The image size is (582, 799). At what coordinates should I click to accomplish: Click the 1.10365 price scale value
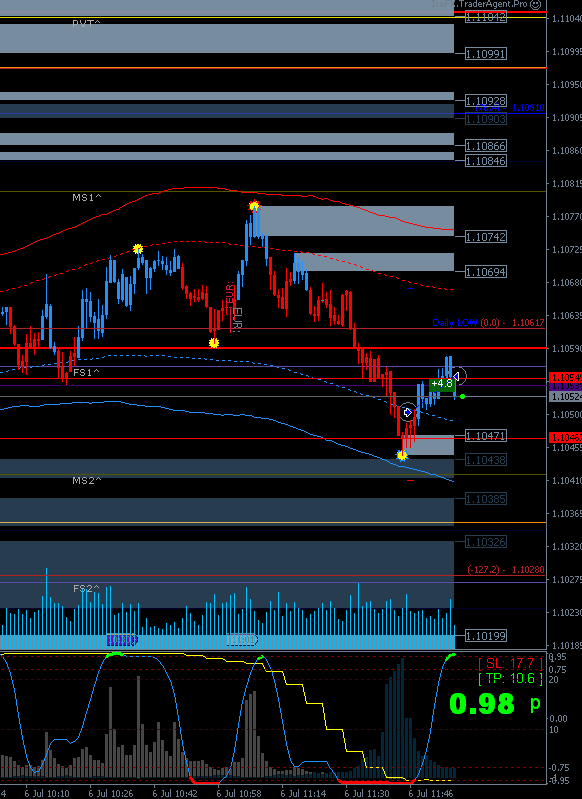click(x=567, y=514)
